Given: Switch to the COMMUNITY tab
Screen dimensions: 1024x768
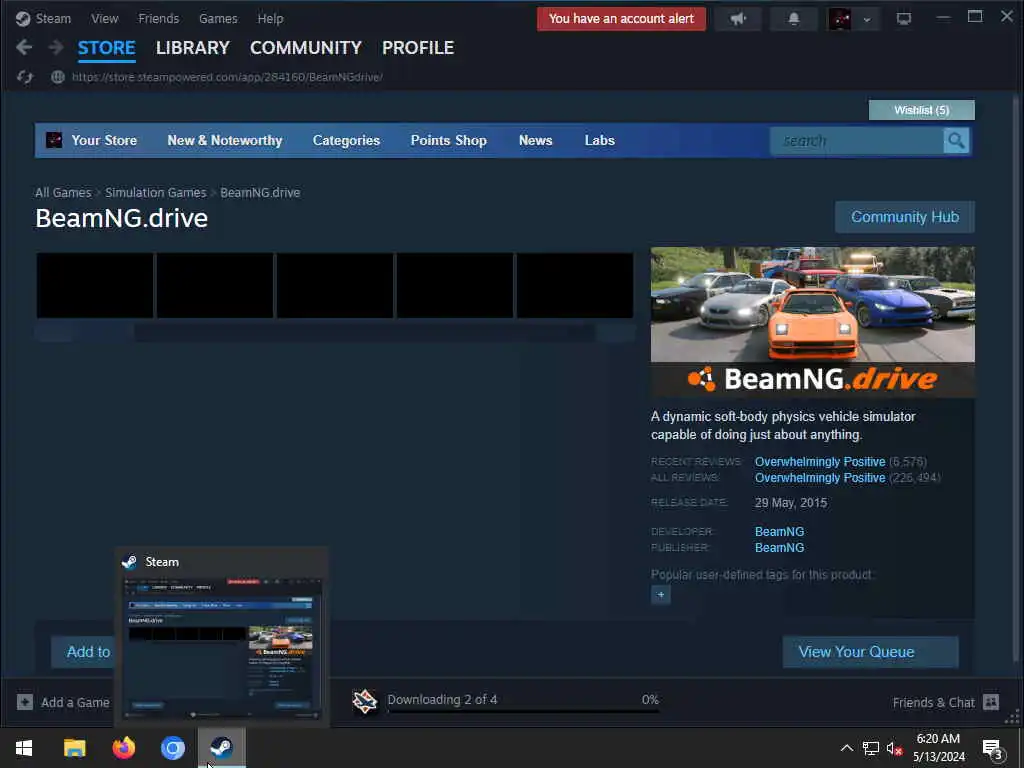Looking at the screenshot, I should (306, 48).
